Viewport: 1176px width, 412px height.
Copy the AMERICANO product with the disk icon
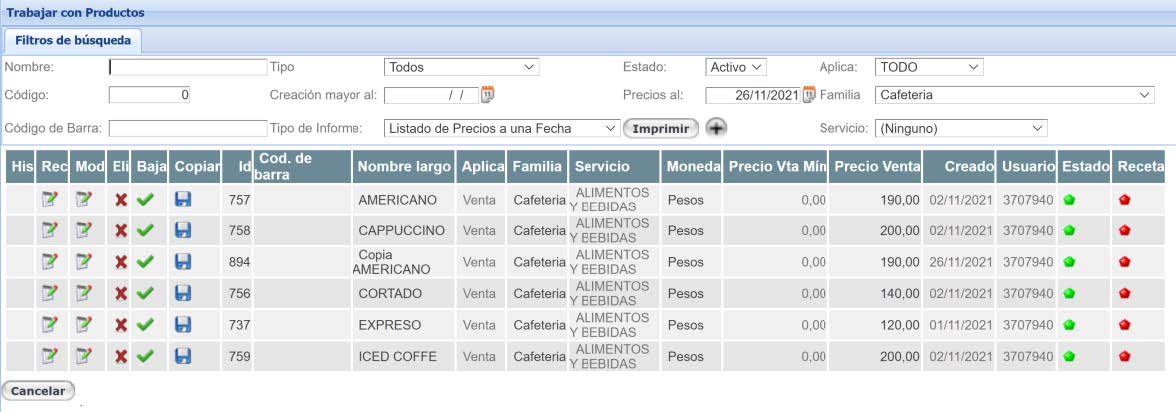183,200
